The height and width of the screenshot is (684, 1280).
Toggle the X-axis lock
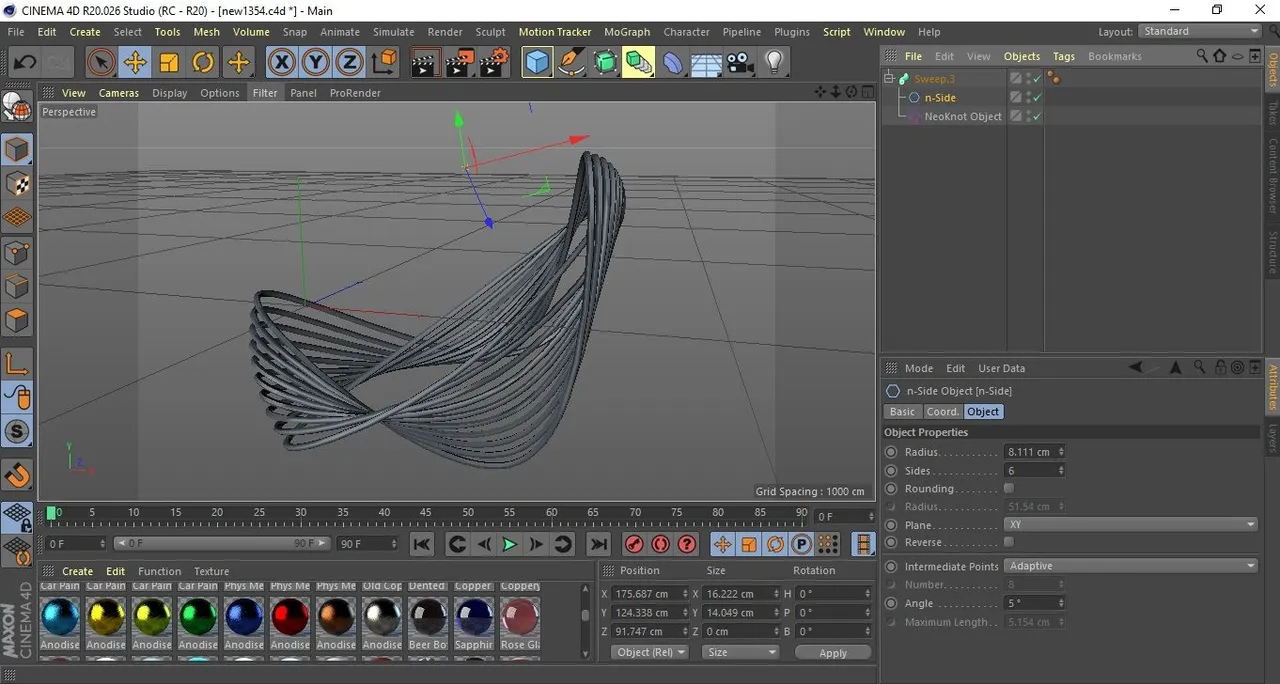tap(282, 63)
